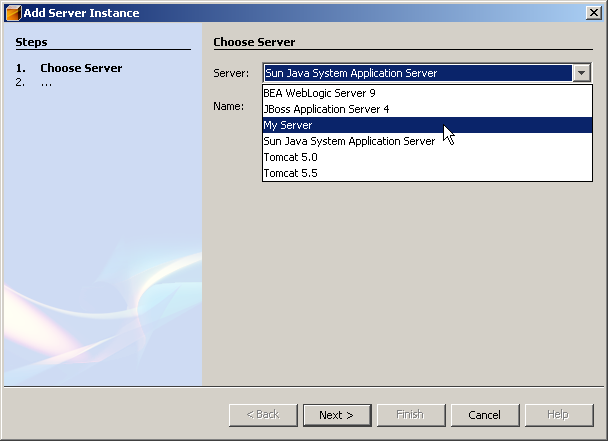Proceed with the Next button
The height and width of the screenshot is (441, 608).
pyautogui.click(x=336, y=415)
